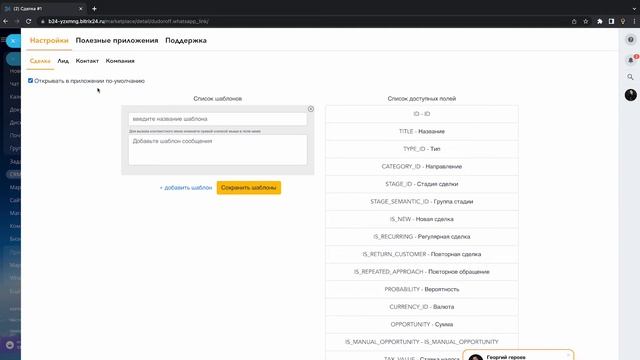This screenshot has height=360, width=640.
Task: Select the Лид sub-tab
Action: tap(63, 61)
